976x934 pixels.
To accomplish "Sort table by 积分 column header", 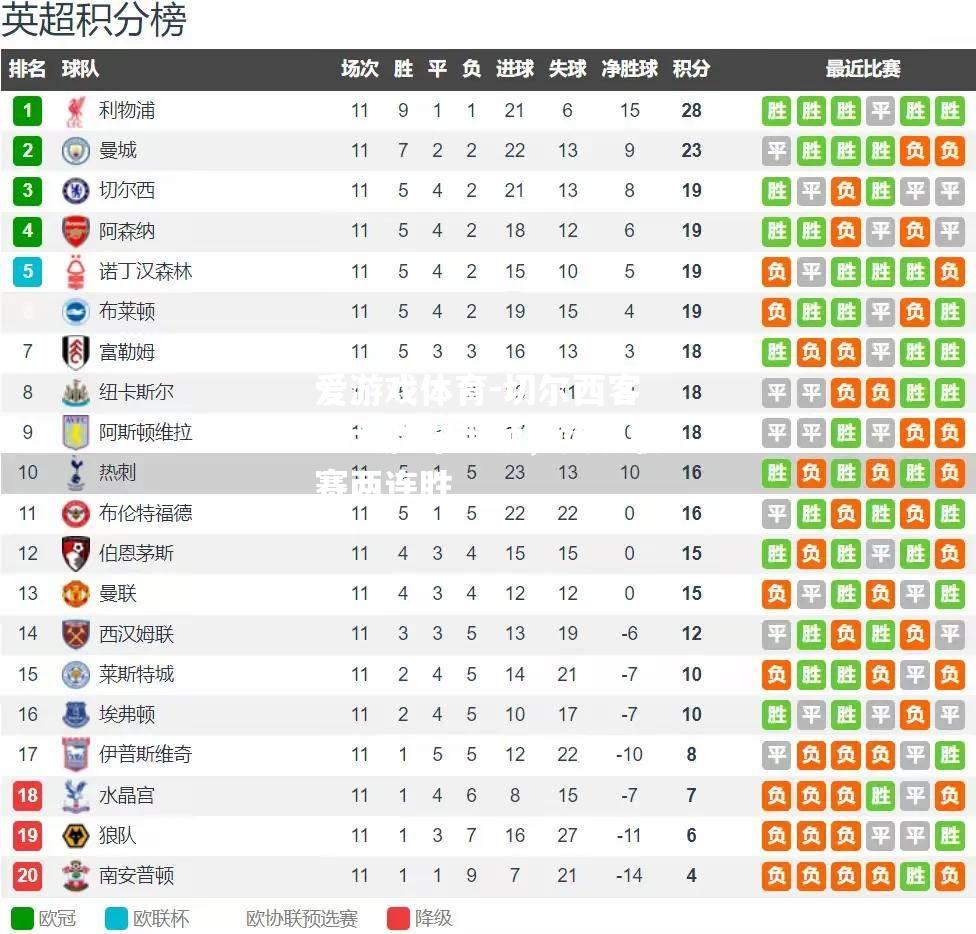I will point(691,68).
